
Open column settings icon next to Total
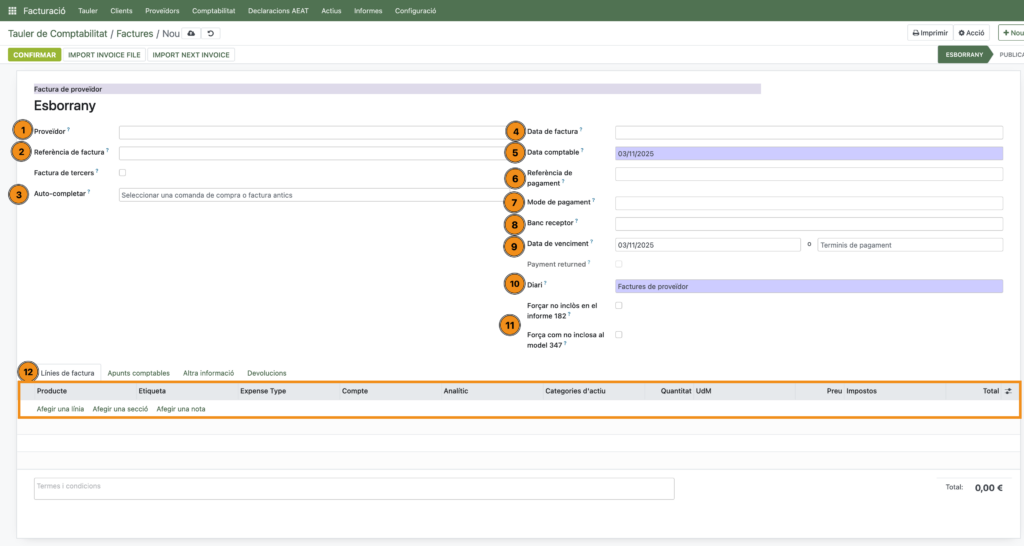(1008, 391)
